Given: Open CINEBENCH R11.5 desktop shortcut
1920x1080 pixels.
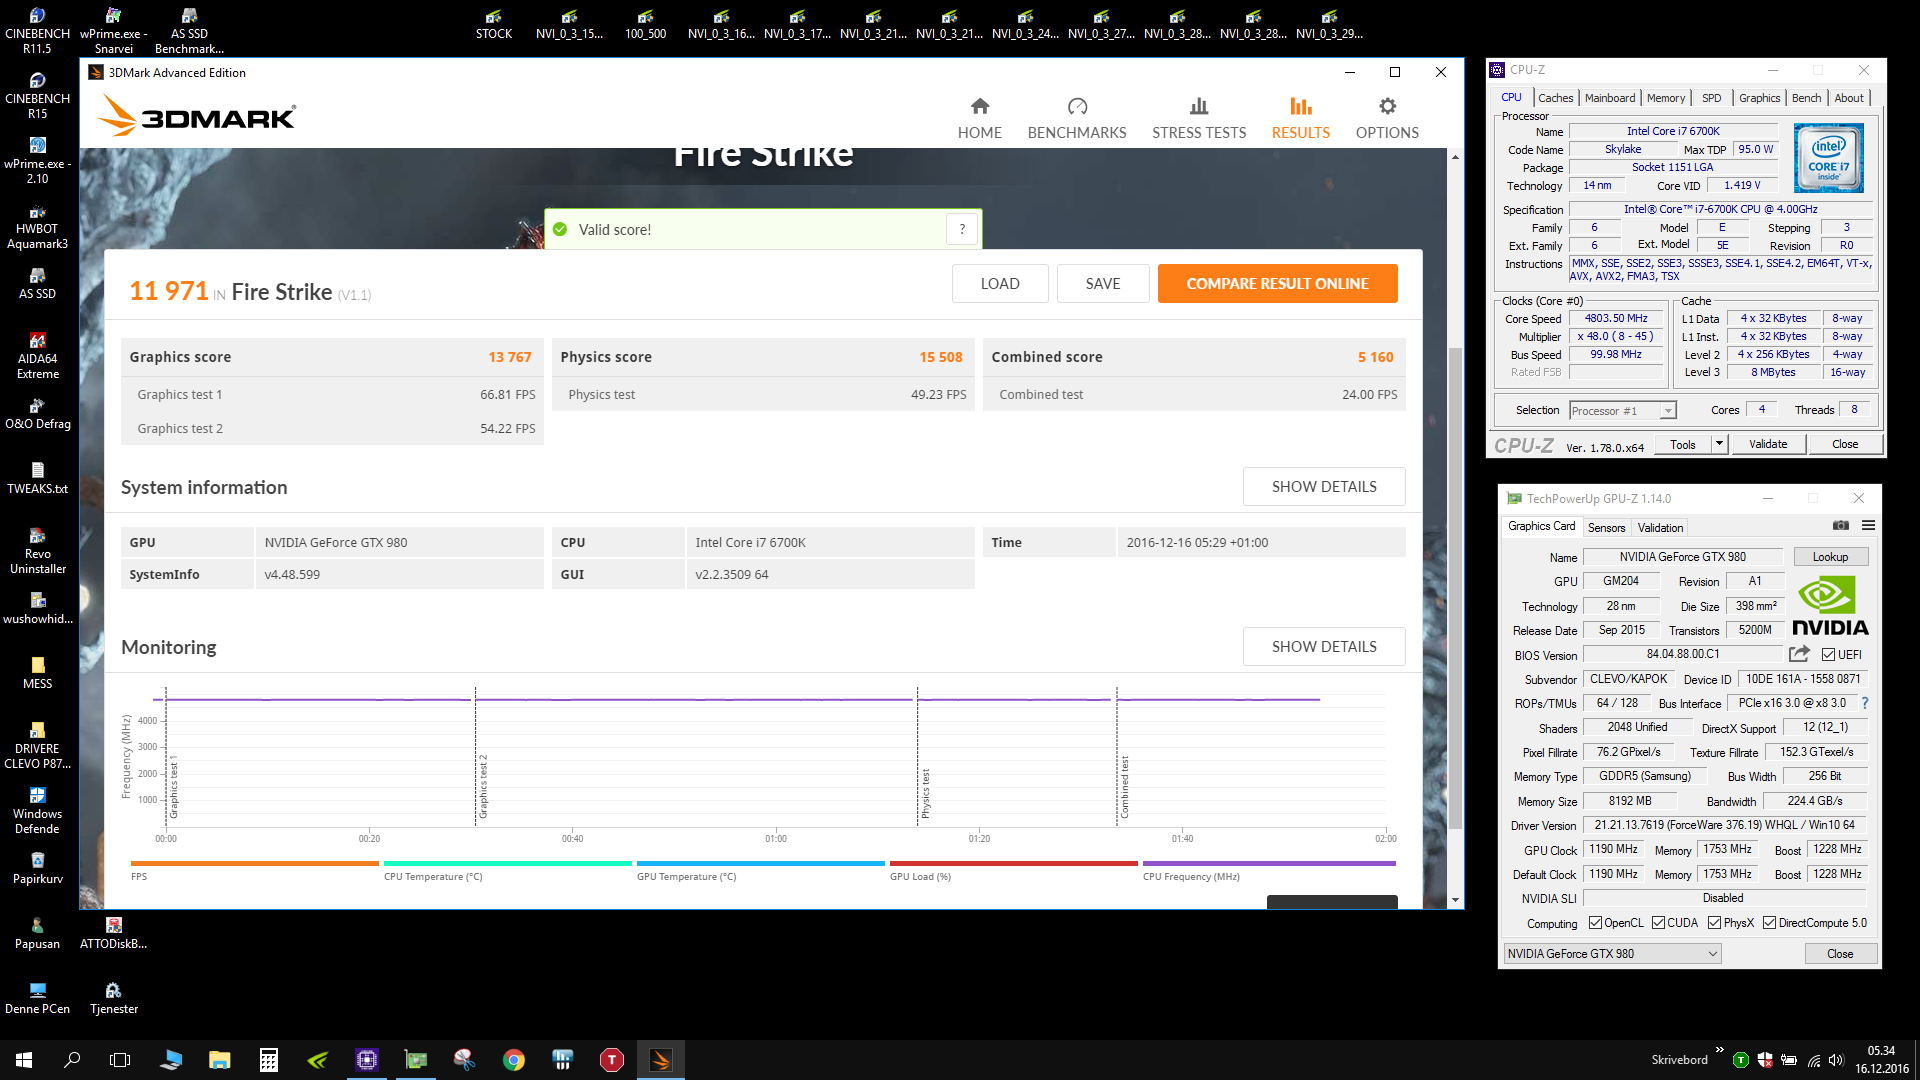Looking at the screenshot, I should 37,30.
